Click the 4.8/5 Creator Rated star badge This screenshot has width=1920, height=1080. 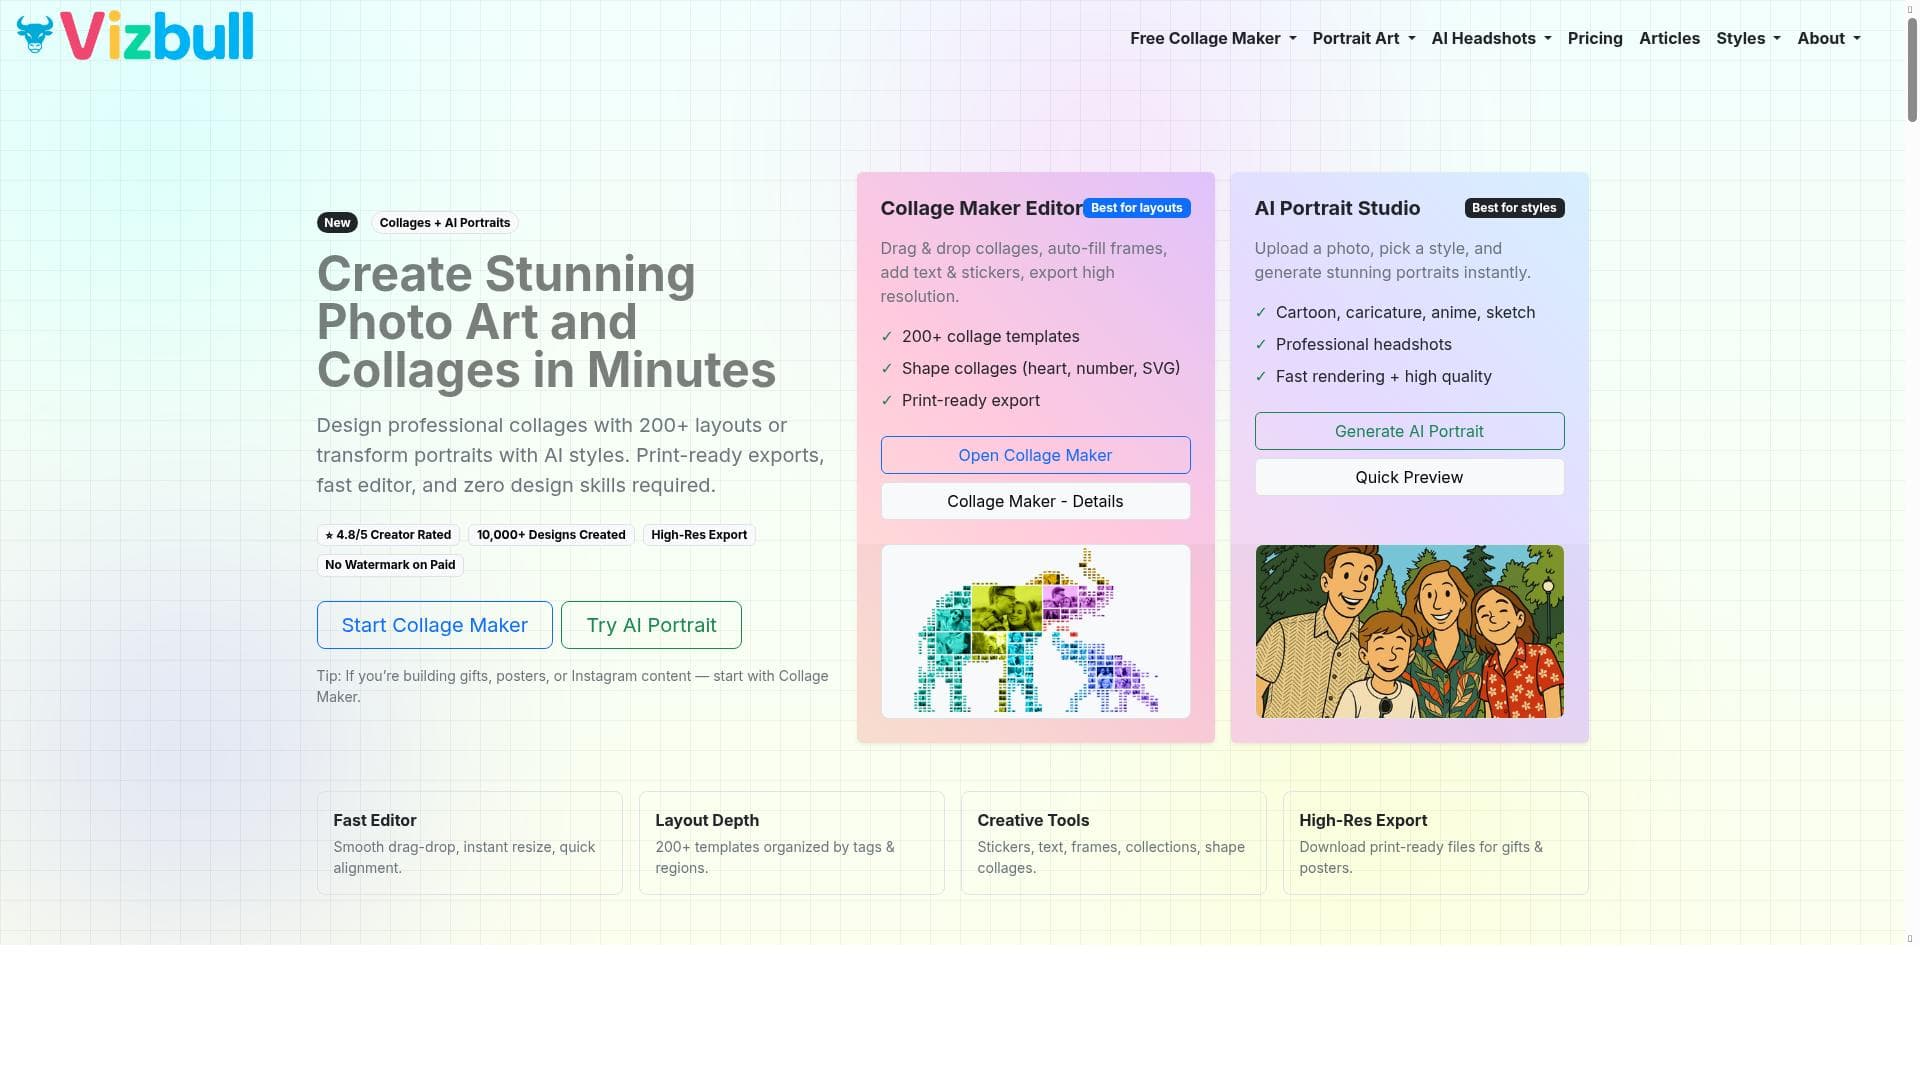click(x=388, y=535)
